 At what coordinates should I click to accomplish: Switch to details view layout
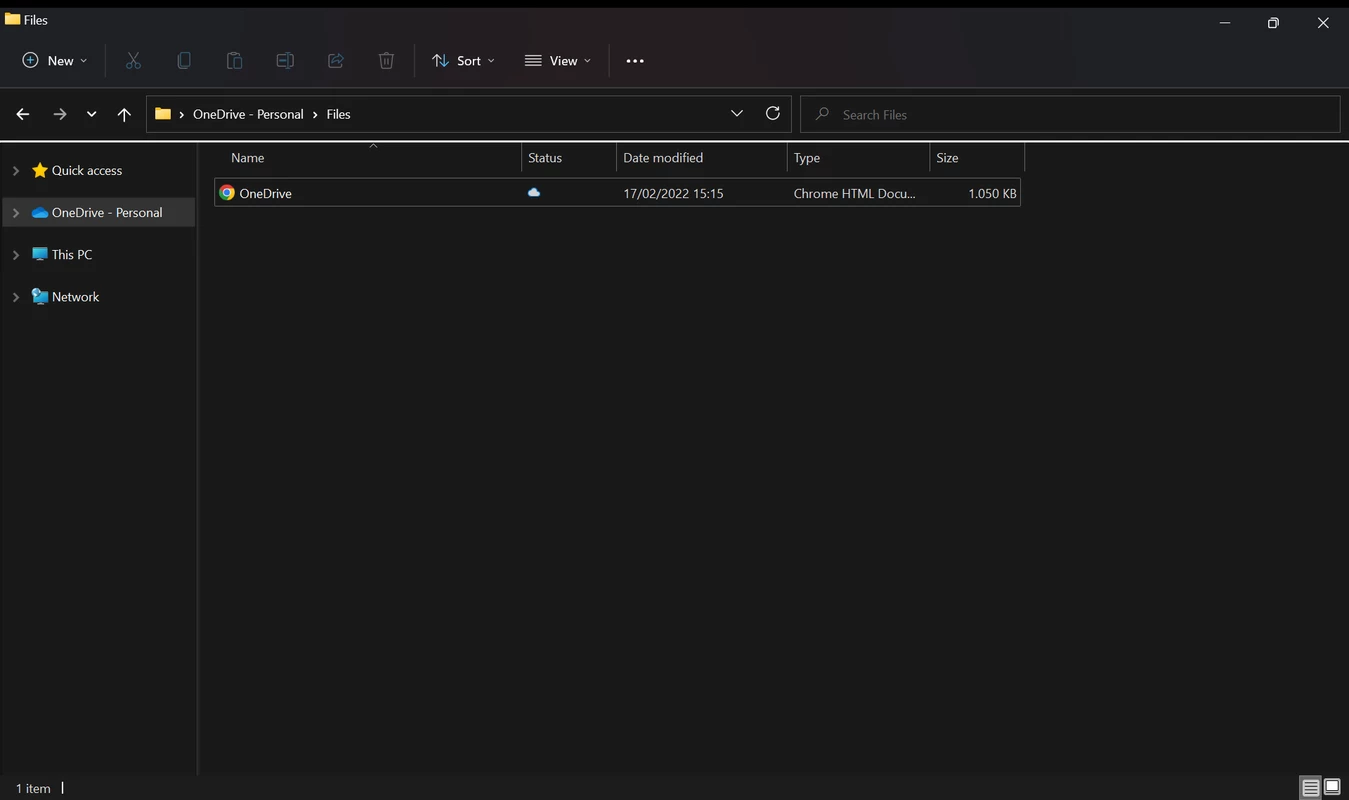pyautogui.click(x=1310, y=788)
